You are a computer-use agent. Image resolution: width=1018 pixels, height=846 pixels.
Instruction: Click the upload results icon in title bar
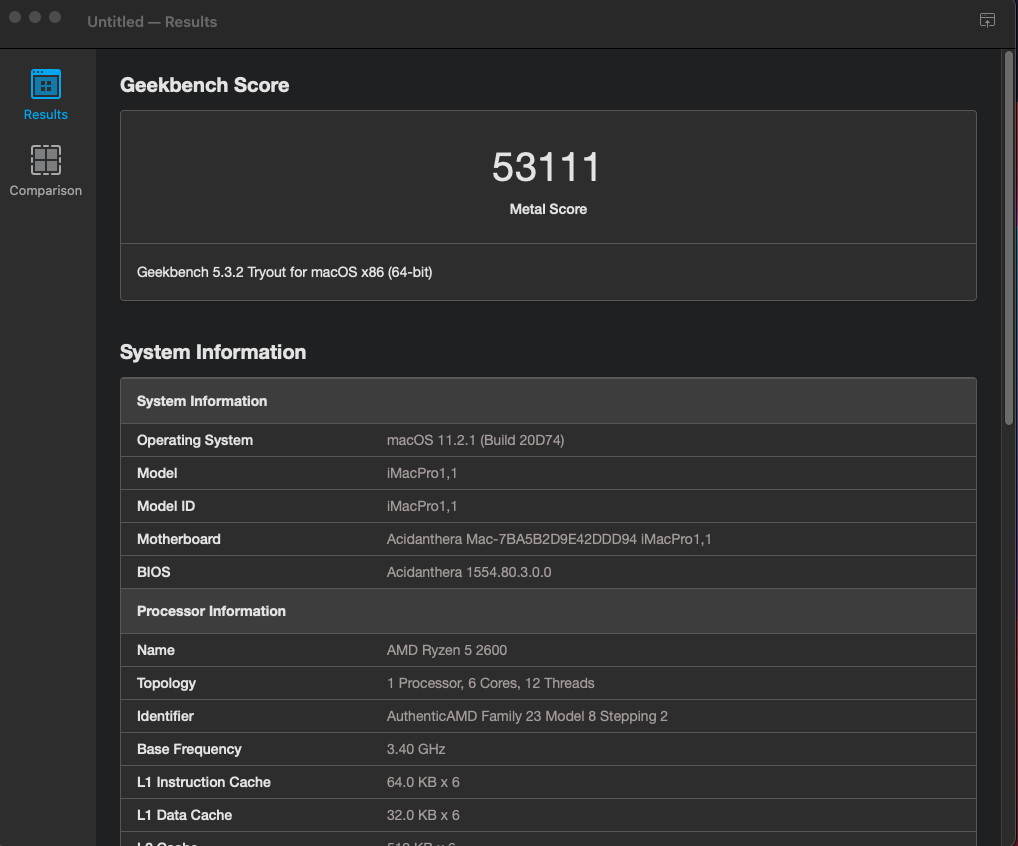coord(987,21)
